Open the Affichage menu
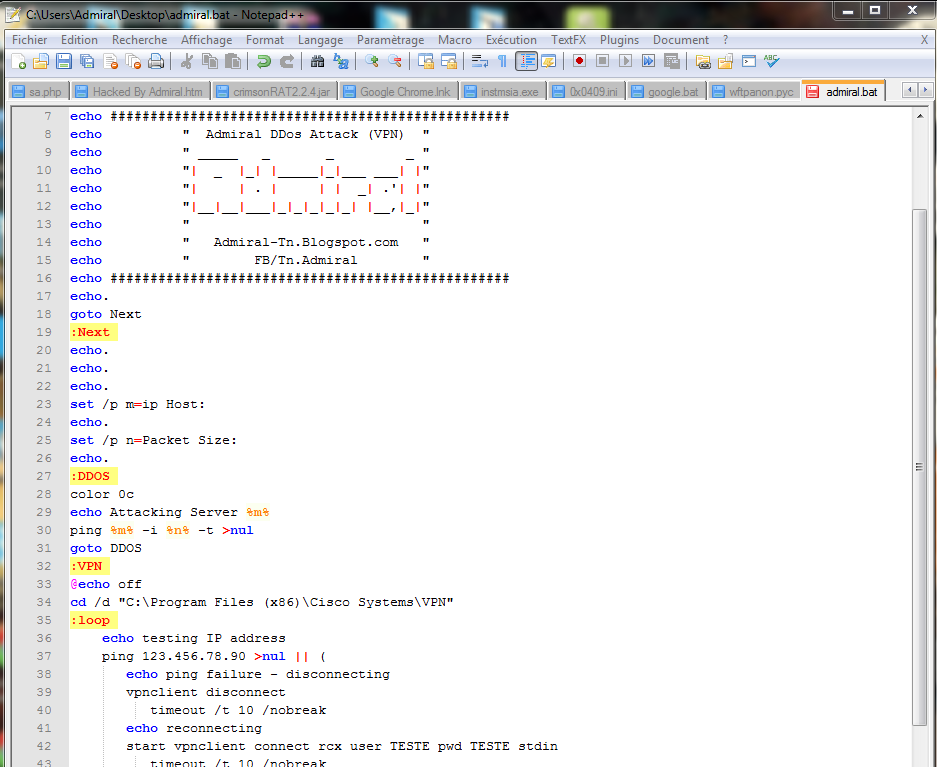The height and width of the screenshot is (767, 937). 206,40
